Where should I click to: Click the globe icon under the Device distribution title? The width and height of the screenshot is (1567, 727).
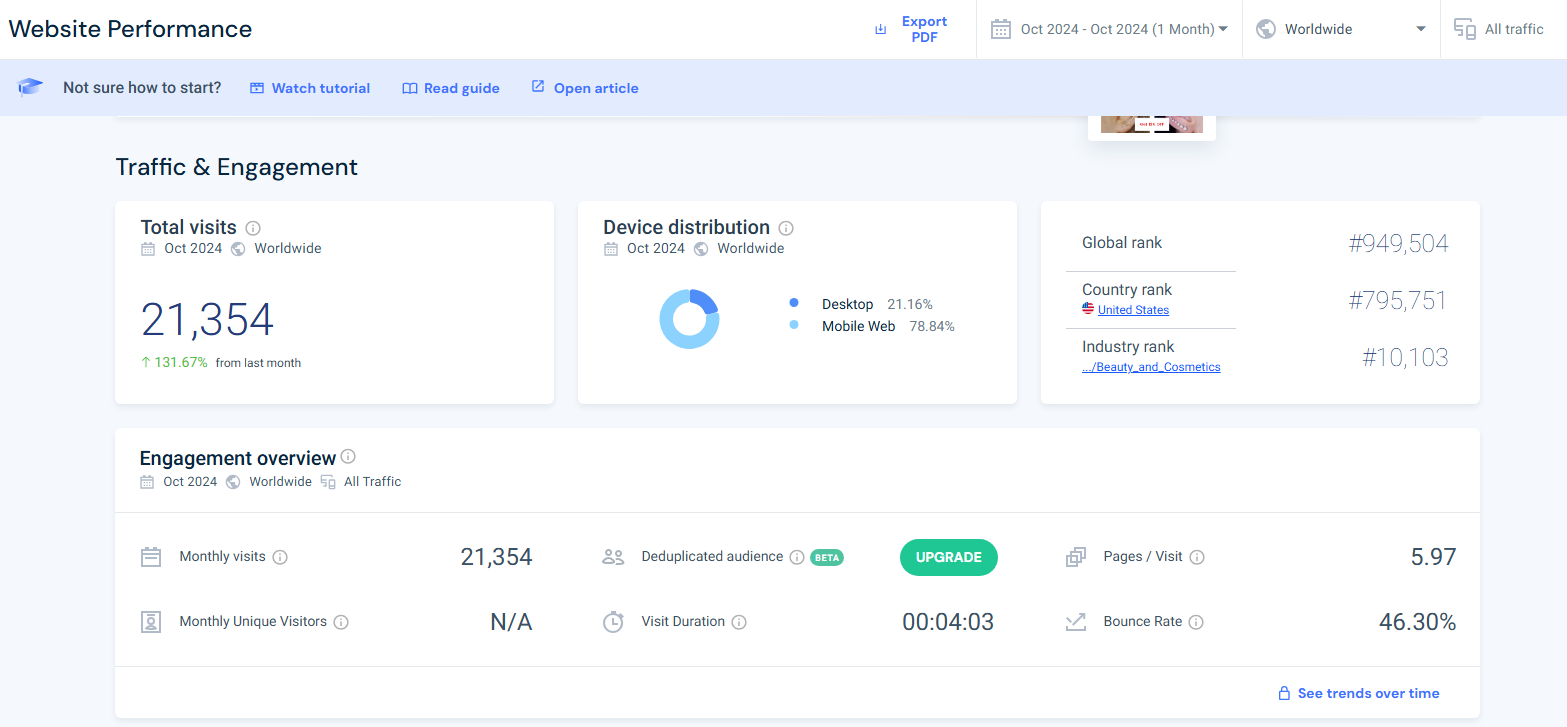[701, 249]
